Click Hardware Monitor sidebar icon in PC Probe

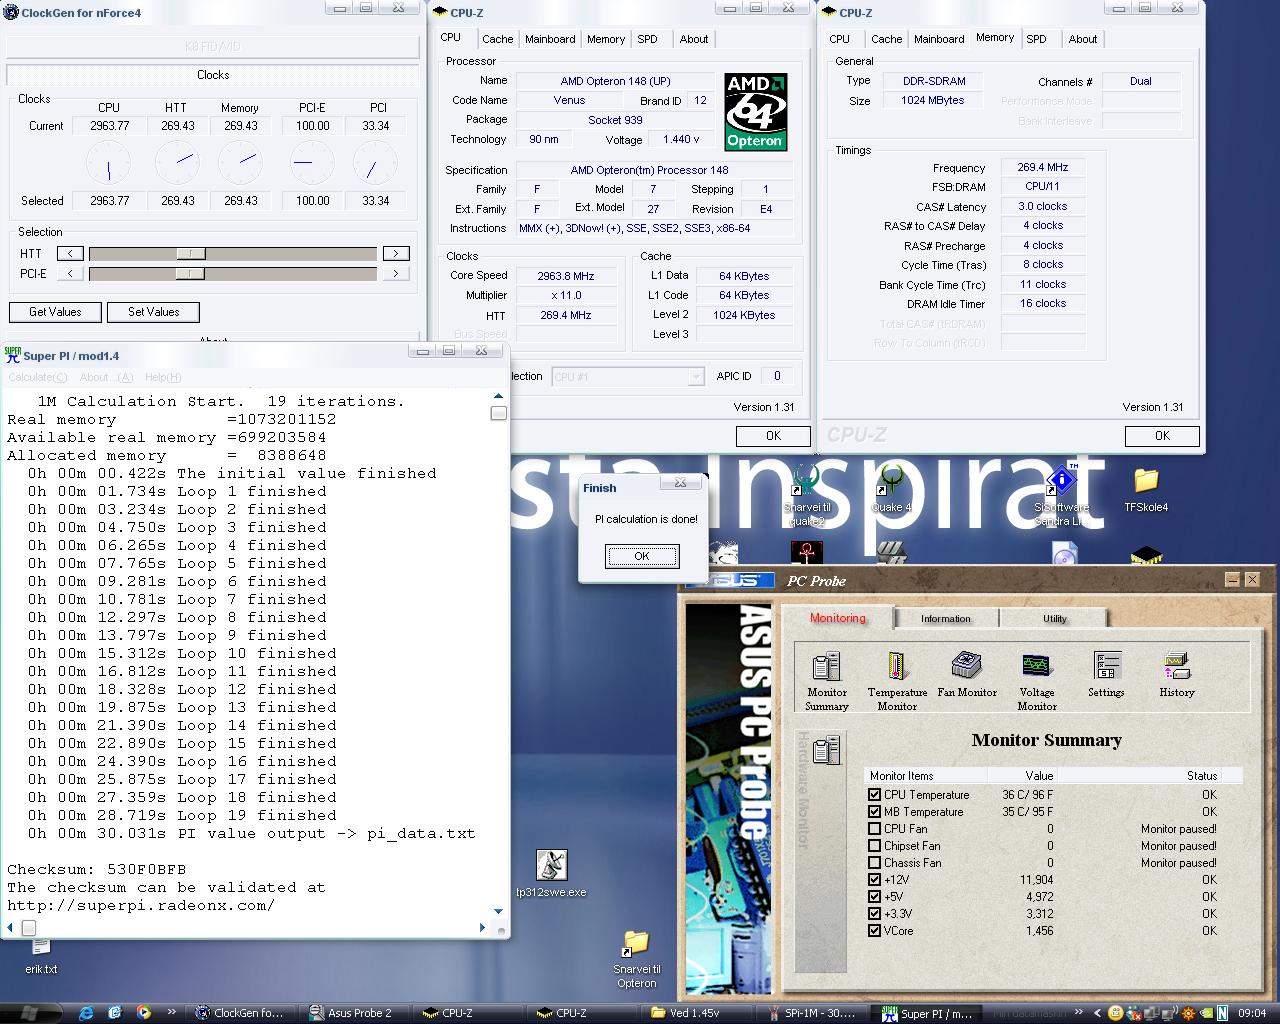pyautogui.click(x=827, y=750)
